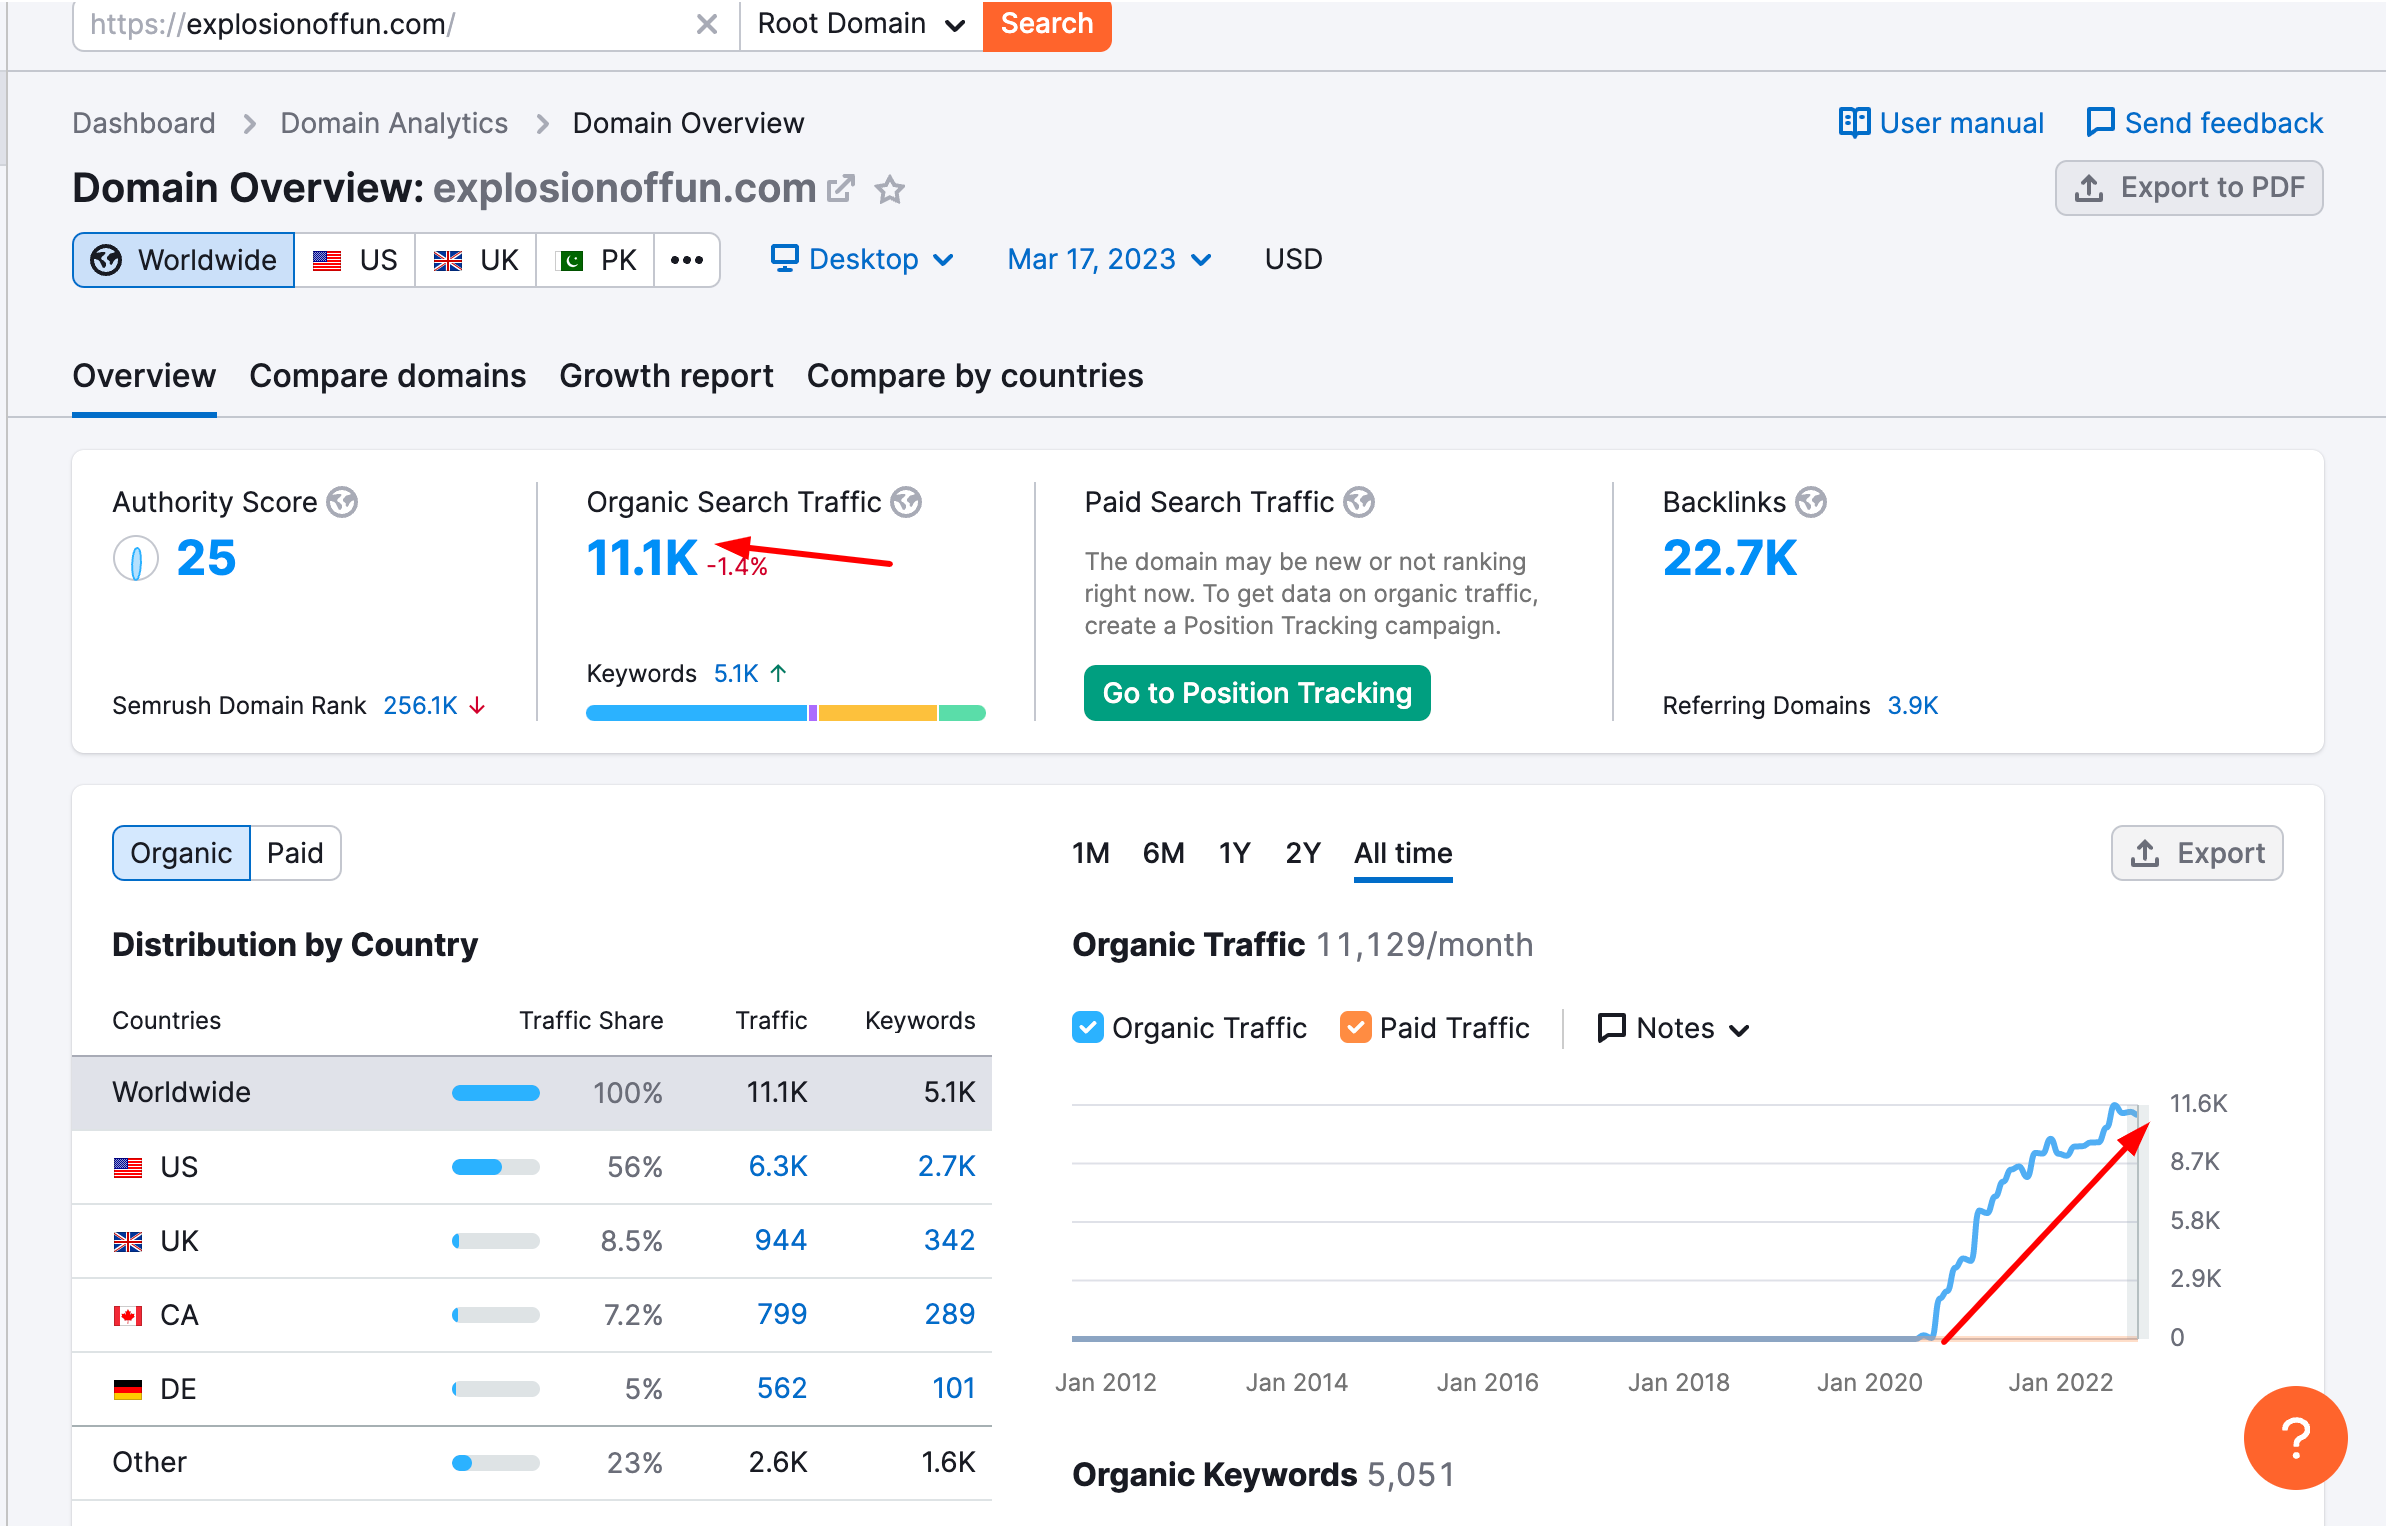The image size is (2386, 1526).
Task: Select the US database button
Action: point(355,260)
